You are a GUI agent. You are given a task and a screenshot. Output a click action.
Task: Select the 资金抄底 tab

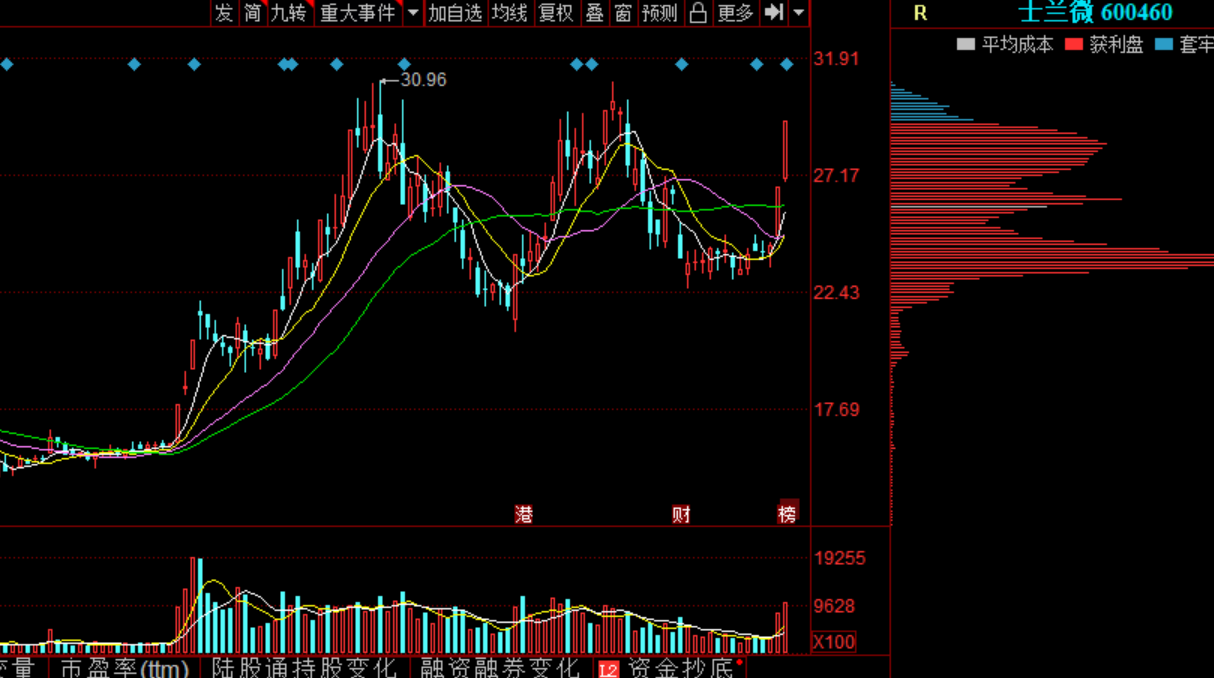click(681, 667)
